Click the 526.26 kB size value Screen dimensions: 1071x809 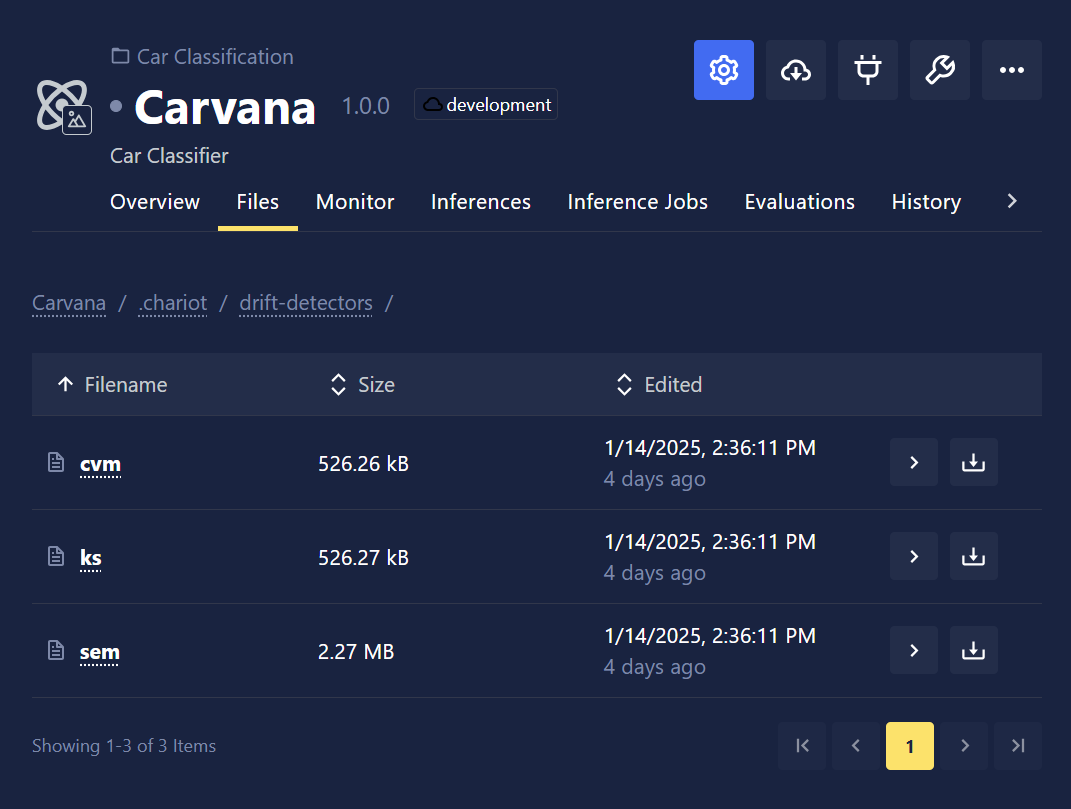tap(363, 464)
